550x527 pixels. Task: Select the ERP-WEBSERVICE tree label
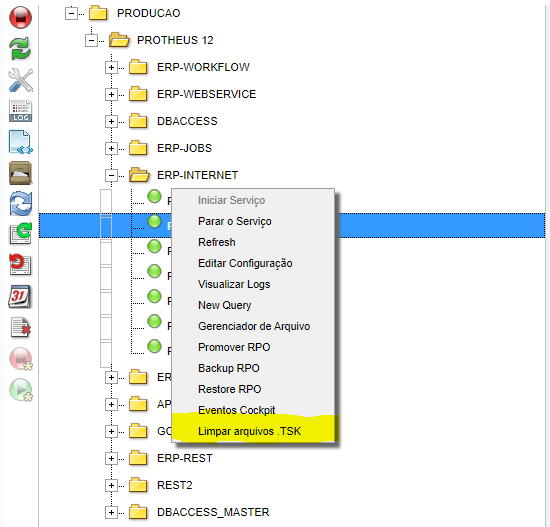pos(206,94)
